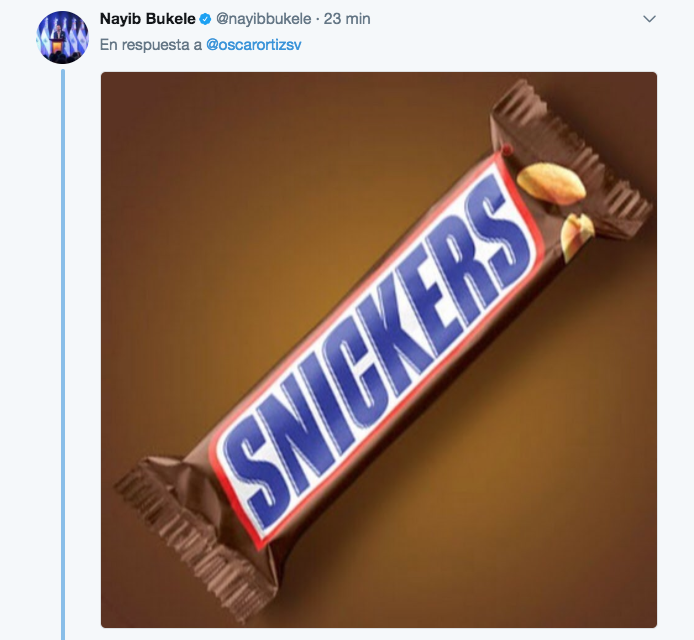Click Nayib Bukele's profile avatar
This screenshot has height=640, width=694.
[x=62, y=37]
